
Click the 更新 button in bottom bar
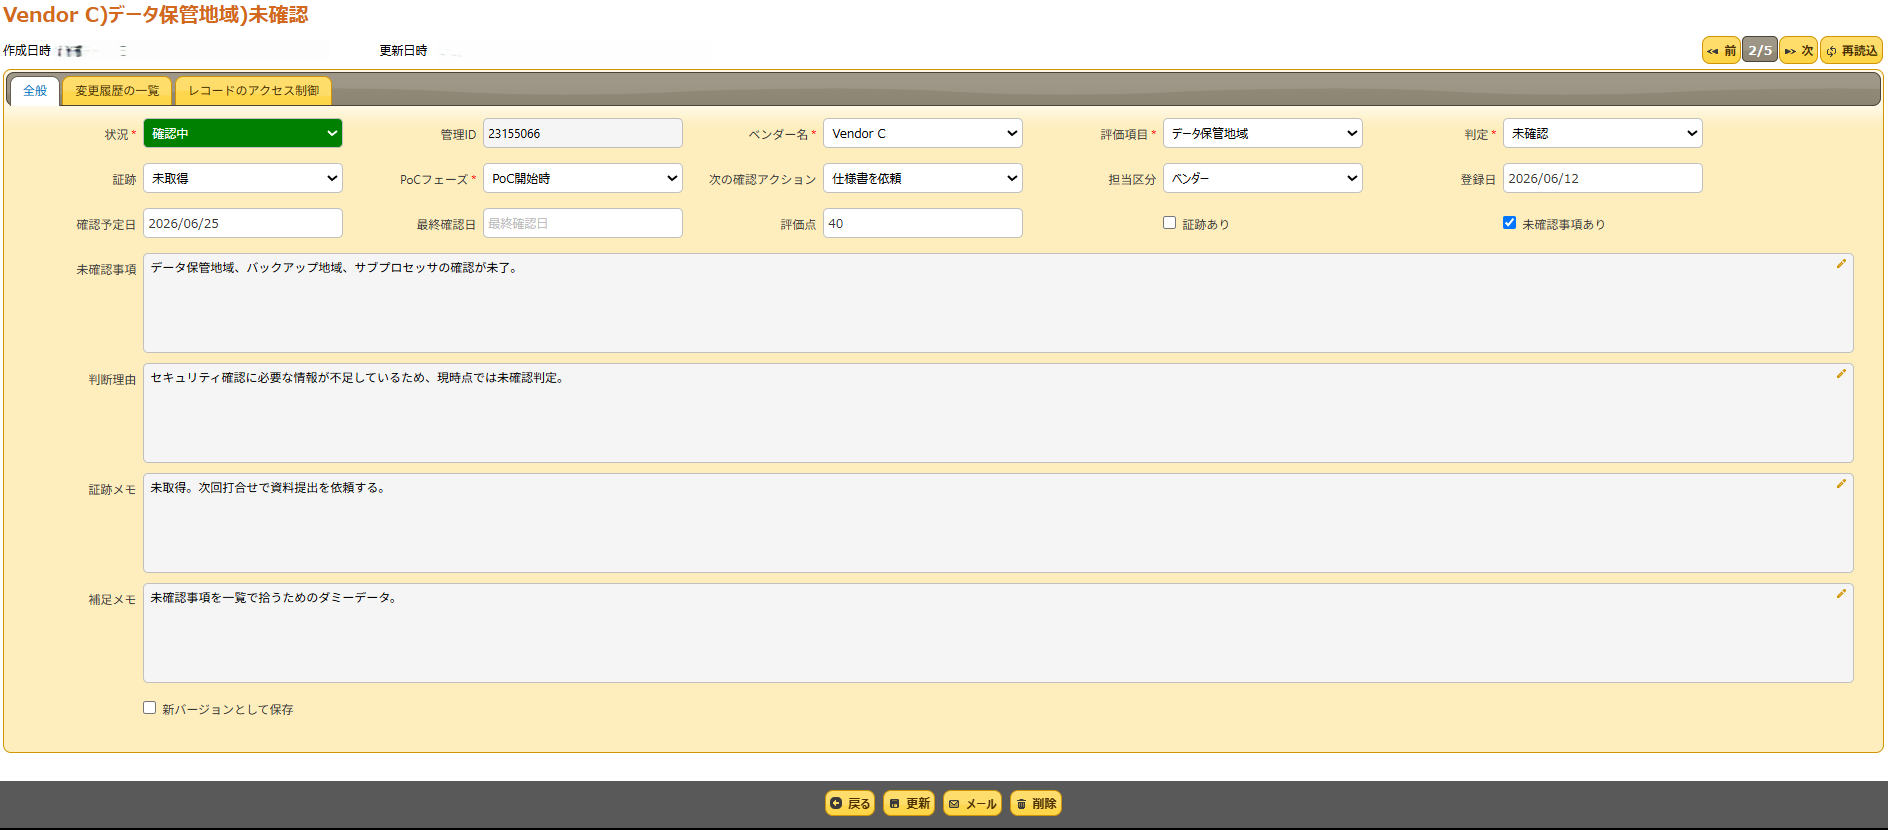click(x=909, y=803)
